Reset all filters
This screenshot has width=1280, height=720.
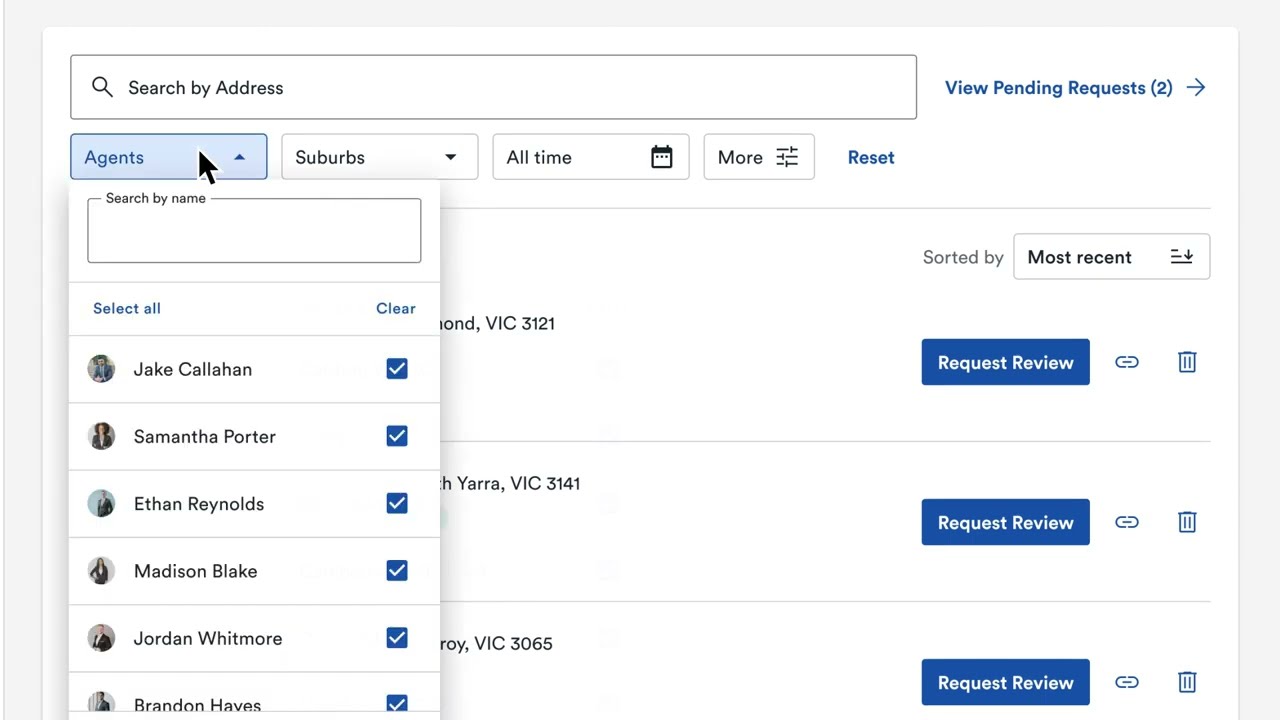871,157
